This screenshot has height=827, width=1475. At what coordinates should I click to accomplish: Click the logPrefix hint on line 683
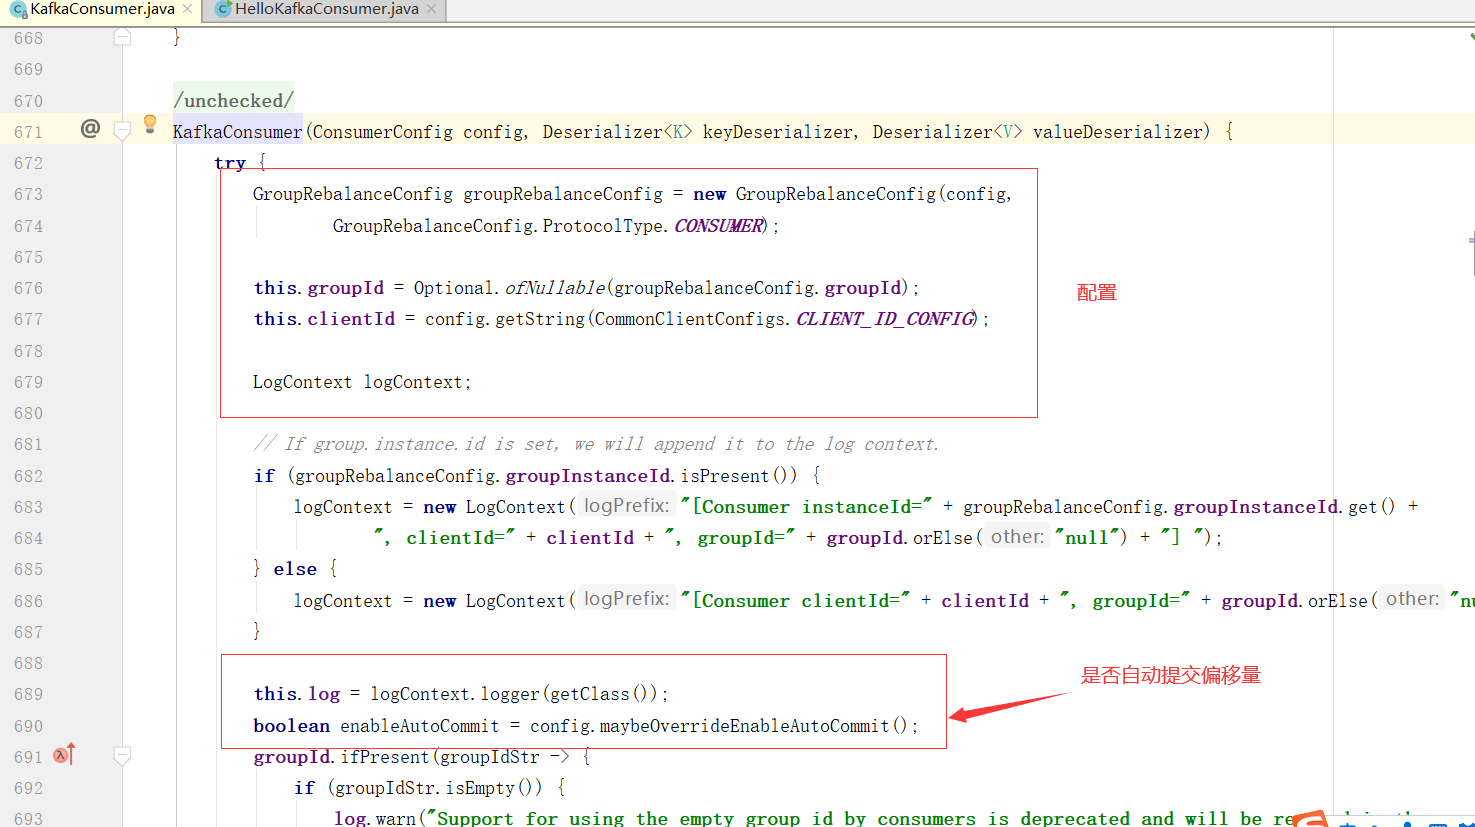[x=626, y=506]
